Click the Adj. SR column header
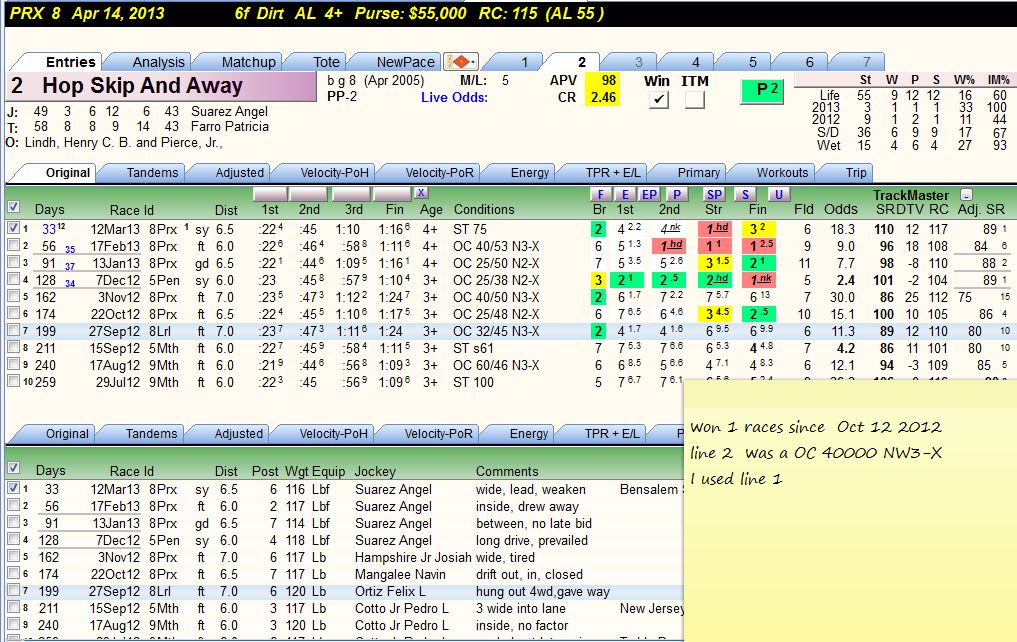This screenshot has width=1017, height=642. pyautogui.click(x=981, y=209)
